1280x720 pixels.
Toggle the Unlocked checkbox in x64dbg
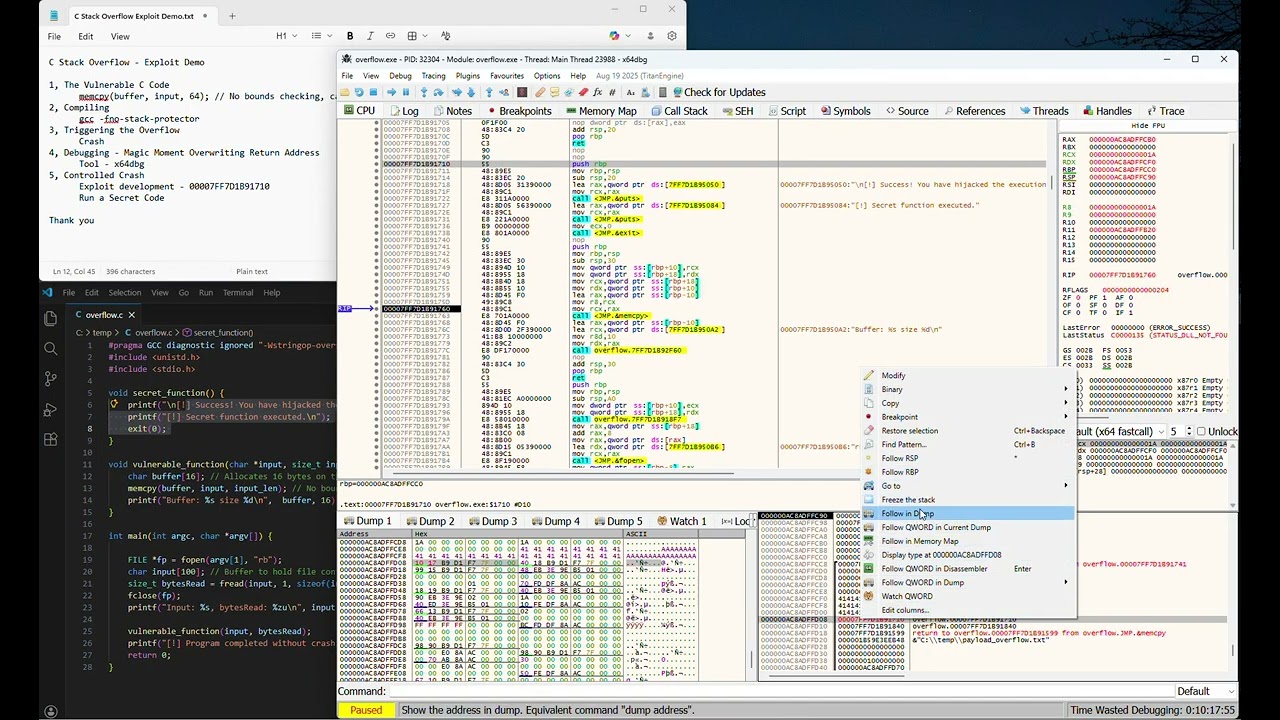(1201, 431)
